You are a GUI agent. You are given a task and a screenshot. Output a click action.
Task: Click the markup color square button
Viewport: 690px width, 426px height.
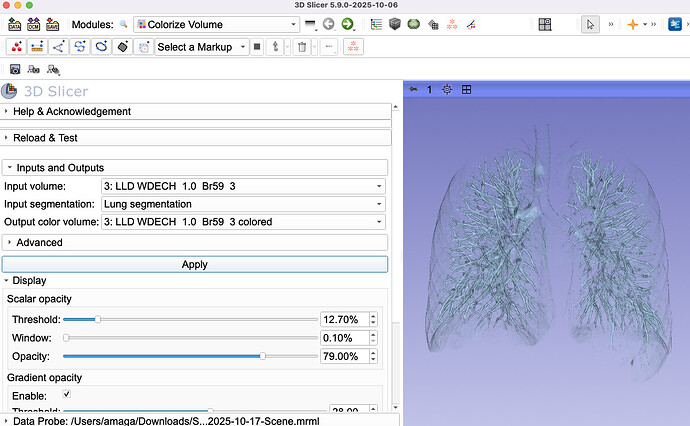tap(257, 47)
